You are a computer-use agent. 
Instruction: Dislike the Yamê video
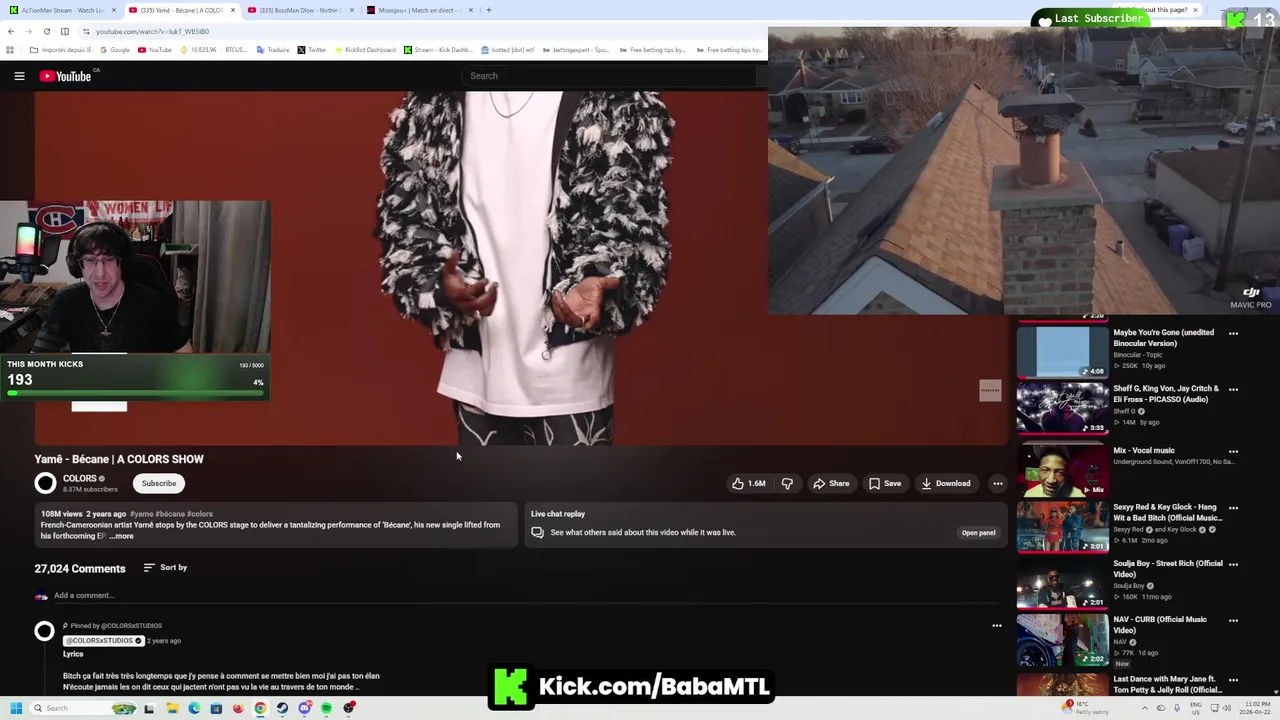click(787, 483)
